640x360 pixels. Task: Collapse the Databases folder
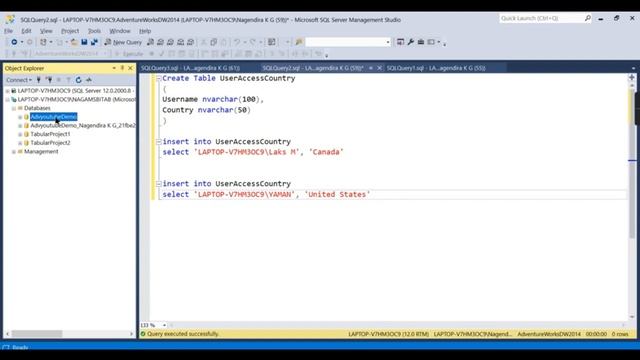(13, 108)
